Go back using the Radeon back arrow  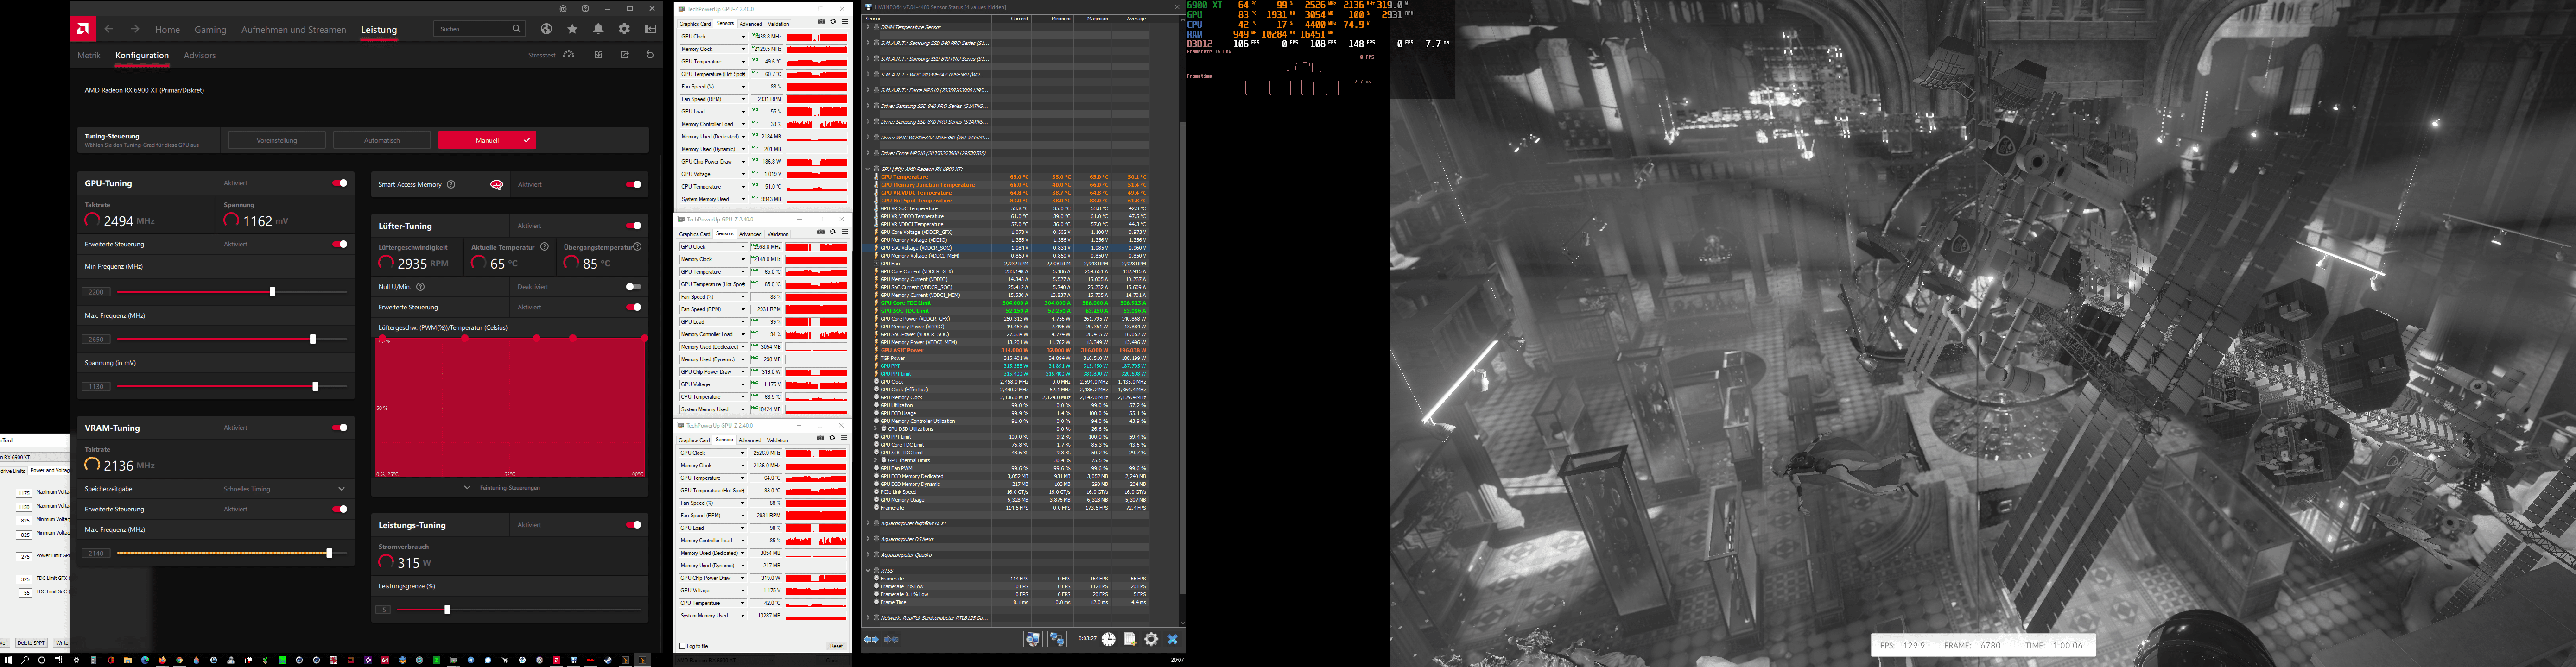pos(109,29)
